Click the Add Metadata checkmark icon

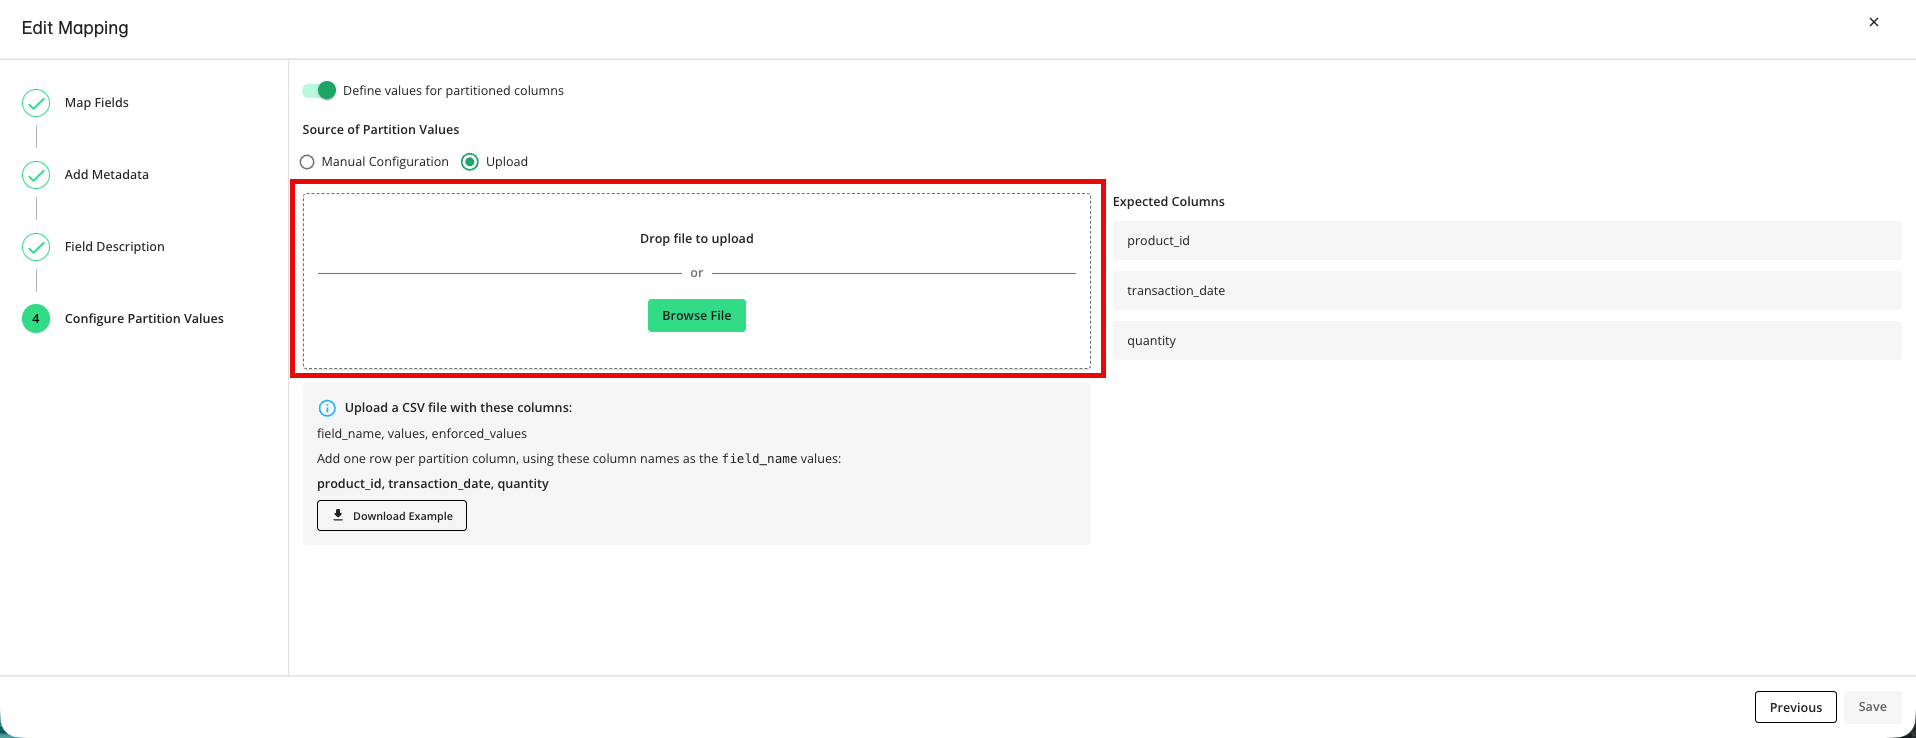pyautogui.click(x=36, y=175)
